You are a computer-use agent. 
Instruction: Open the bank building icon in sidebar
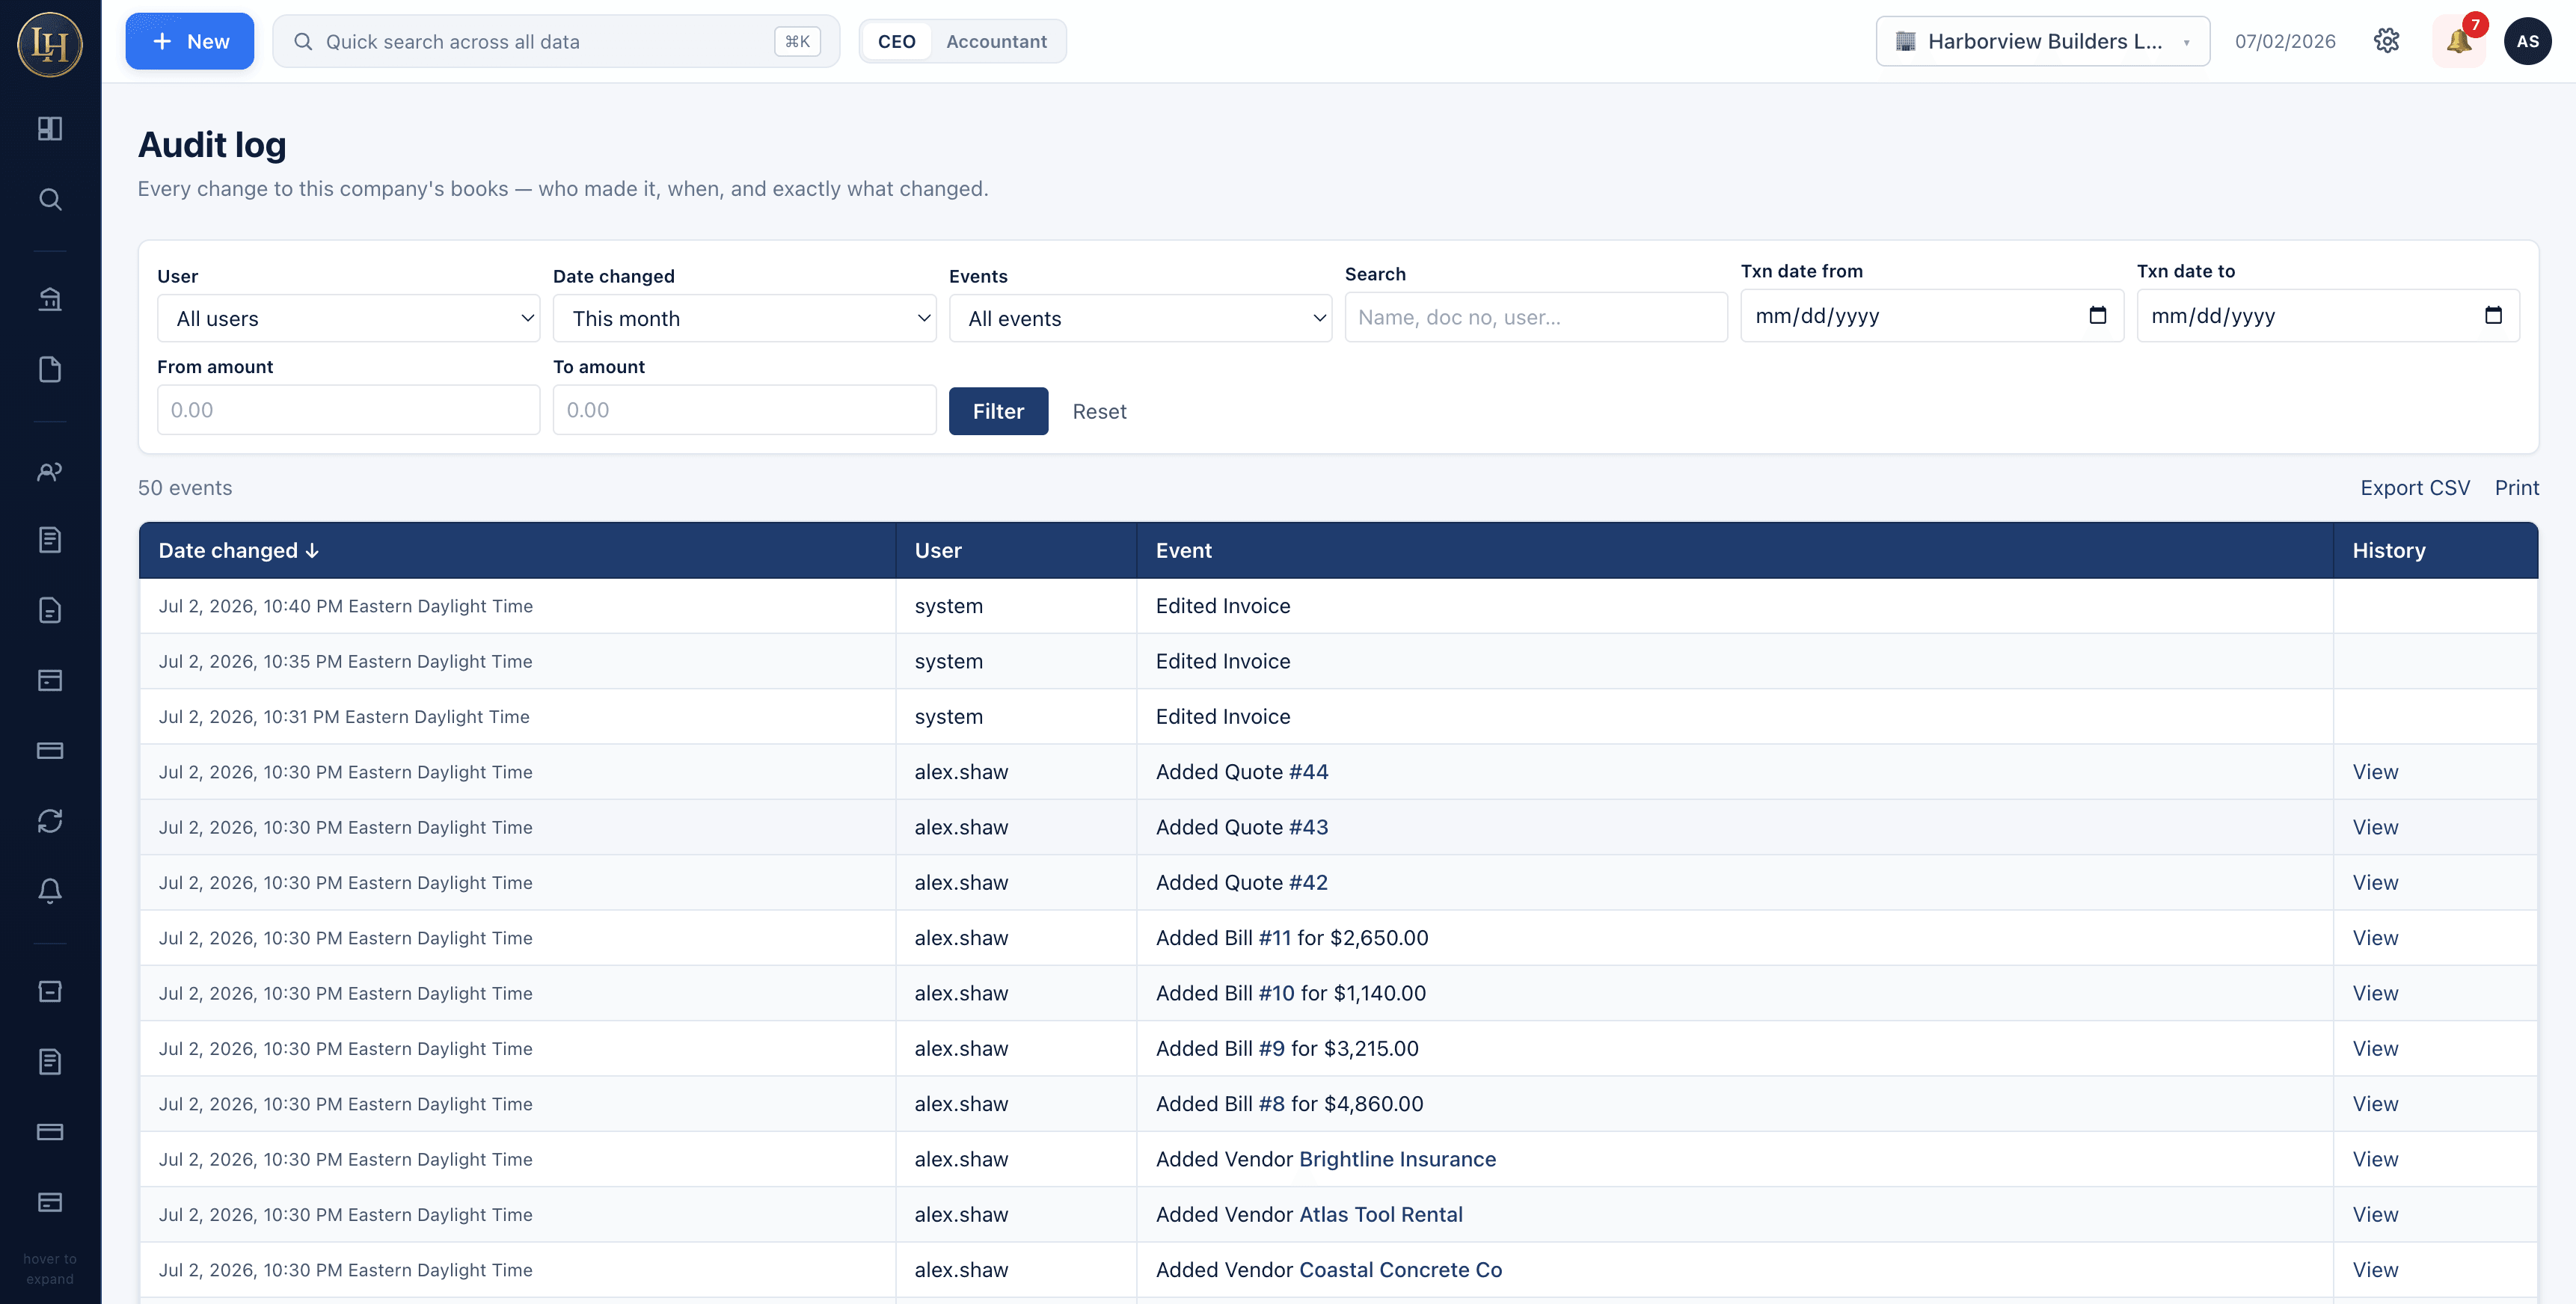(50, 299)
